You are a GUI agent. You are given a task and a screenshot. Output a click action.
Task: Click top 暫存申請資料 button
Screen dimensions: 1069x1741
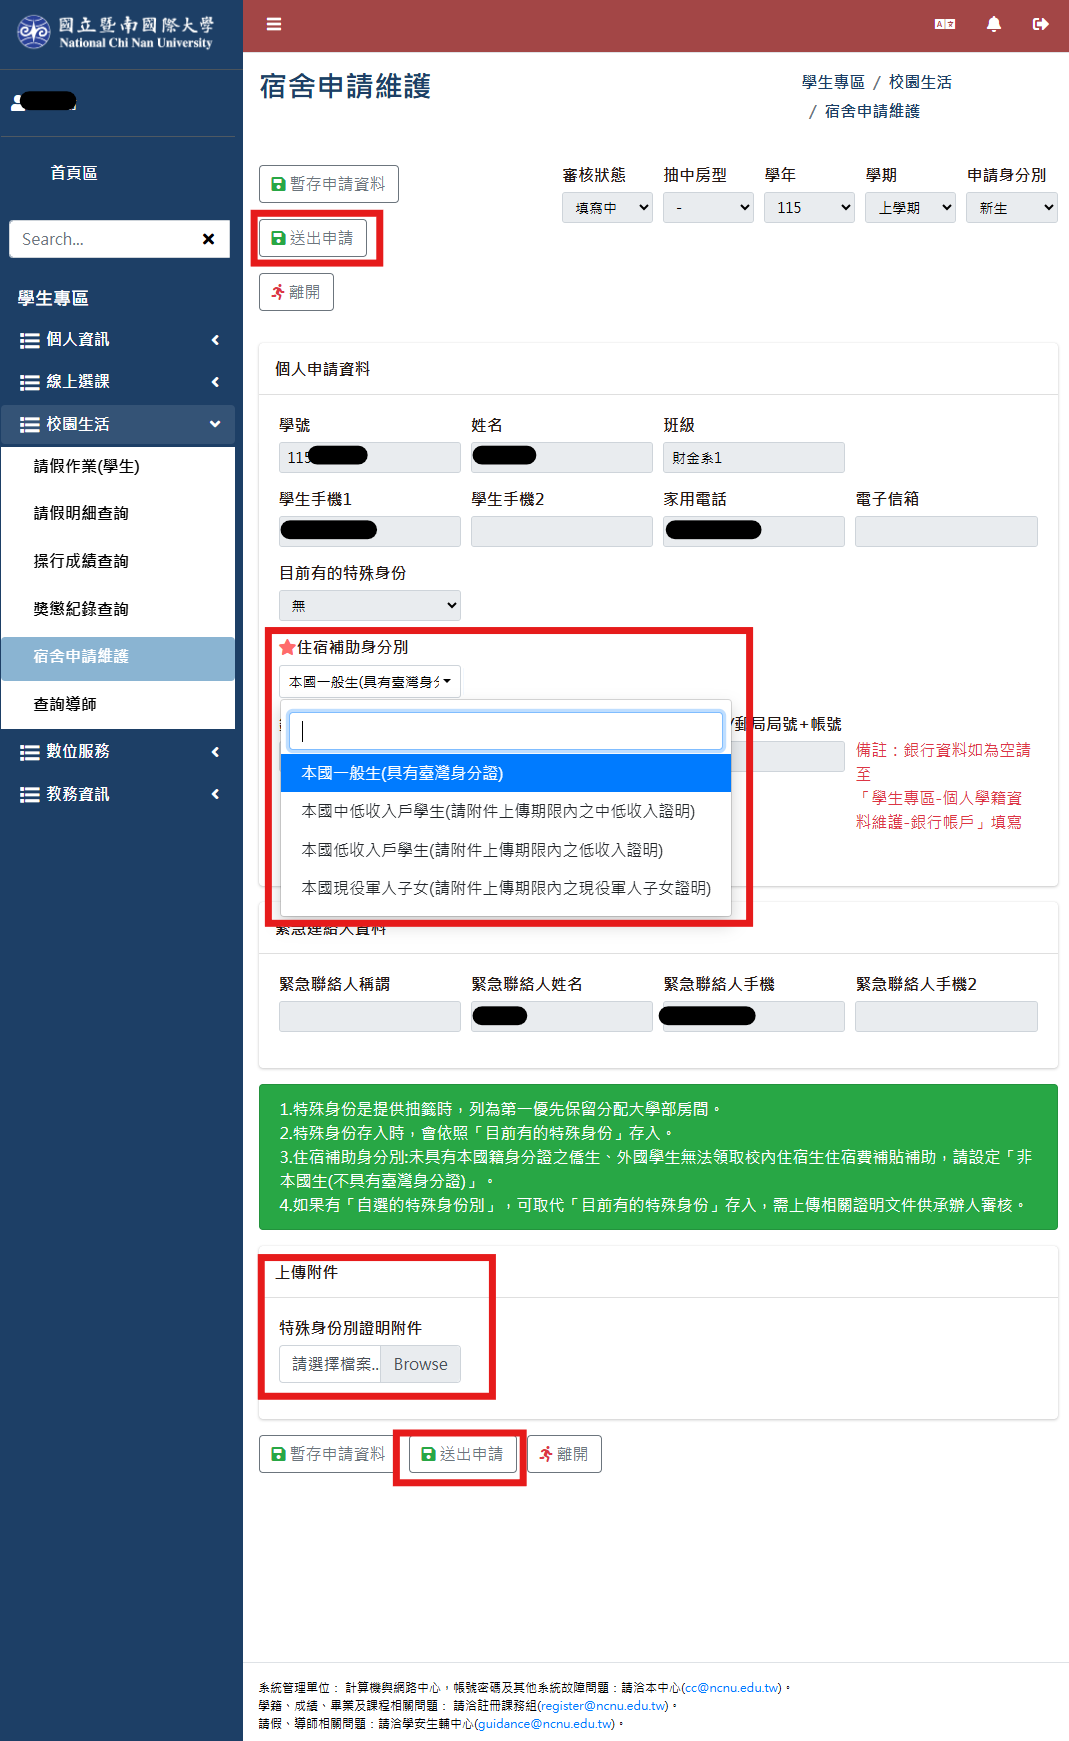329,184
